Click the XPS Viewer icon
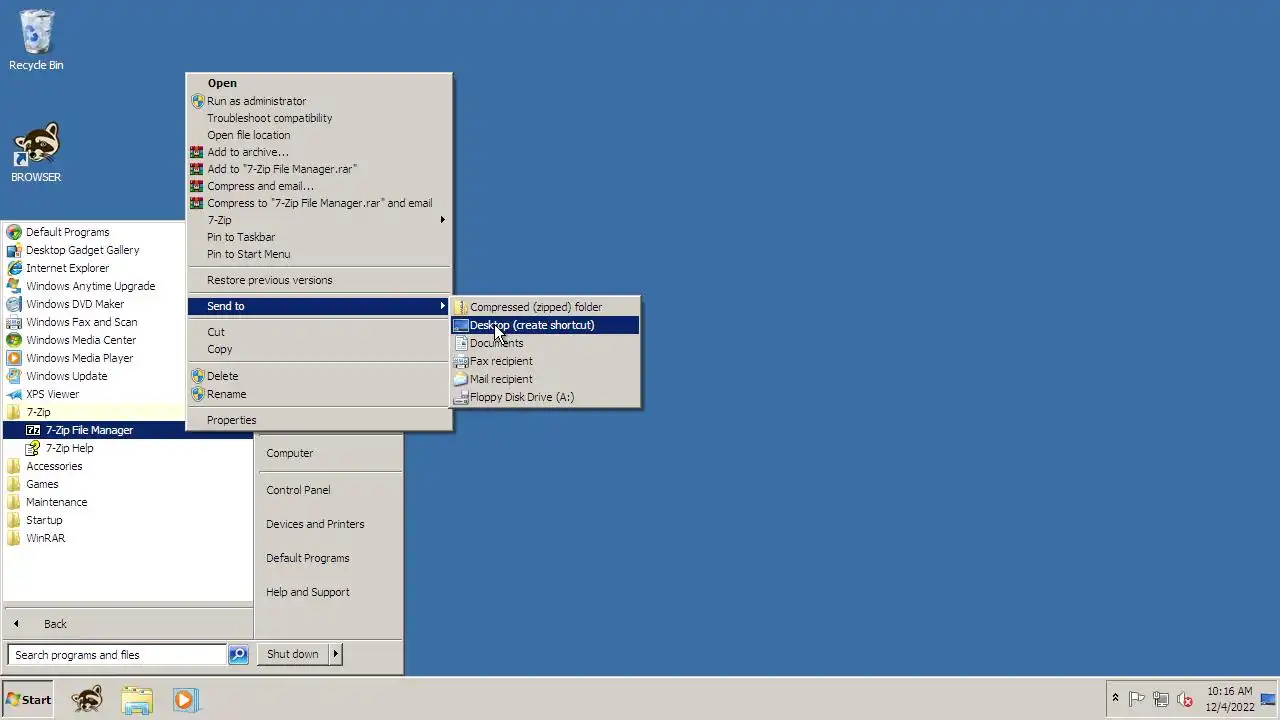This screenshot has width=1280, height=720. (14, 394)
